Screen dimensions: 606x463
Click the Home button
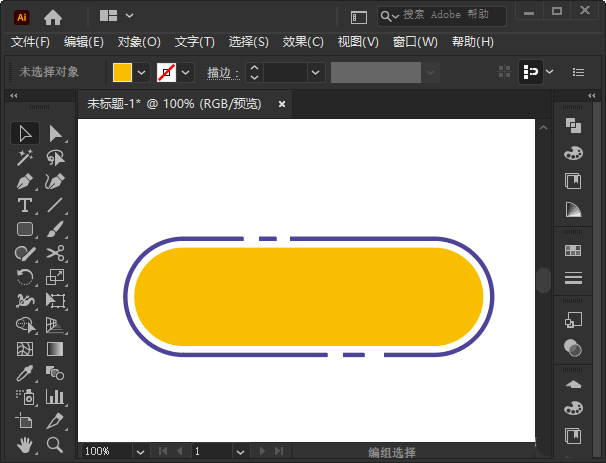(53, 16)
